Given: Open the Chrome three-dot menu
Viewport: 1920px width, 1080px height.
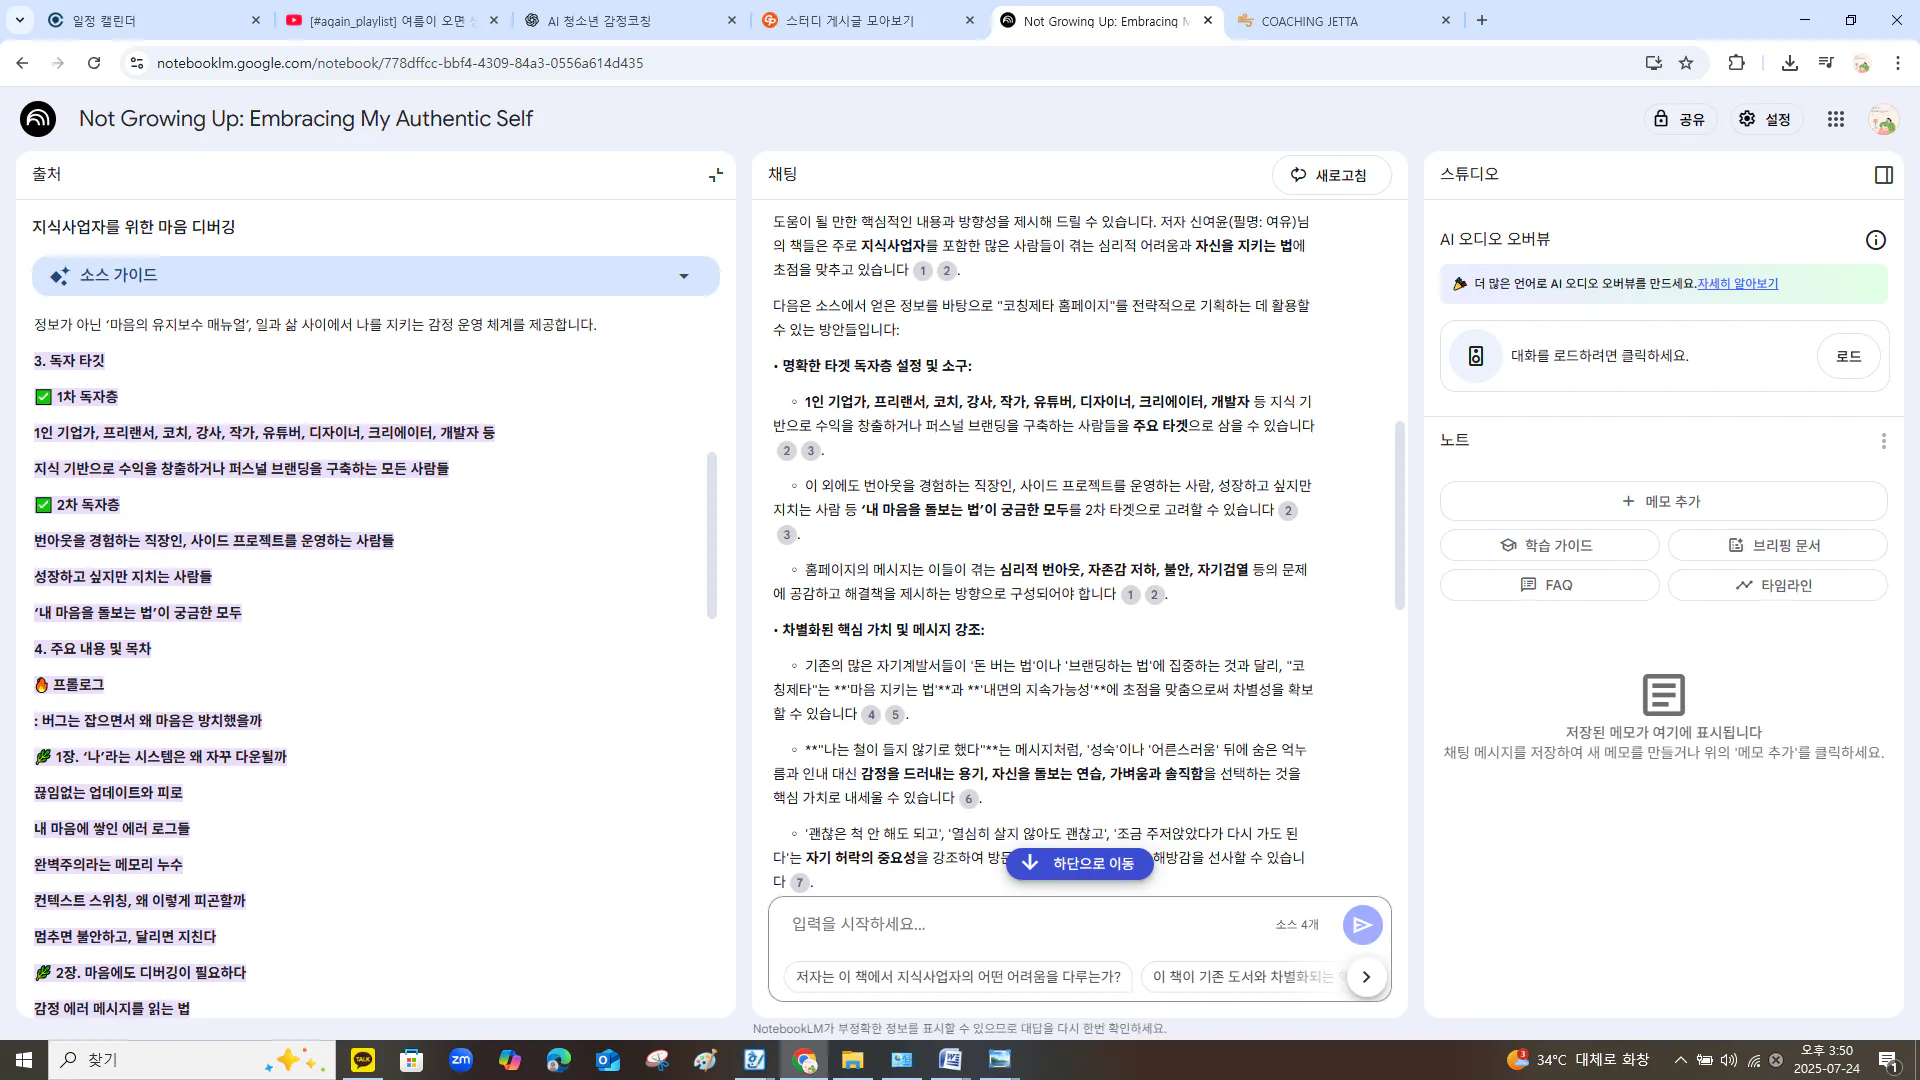Looking at the screenshot, I should pyautogui.click(x=1899, y=62).
